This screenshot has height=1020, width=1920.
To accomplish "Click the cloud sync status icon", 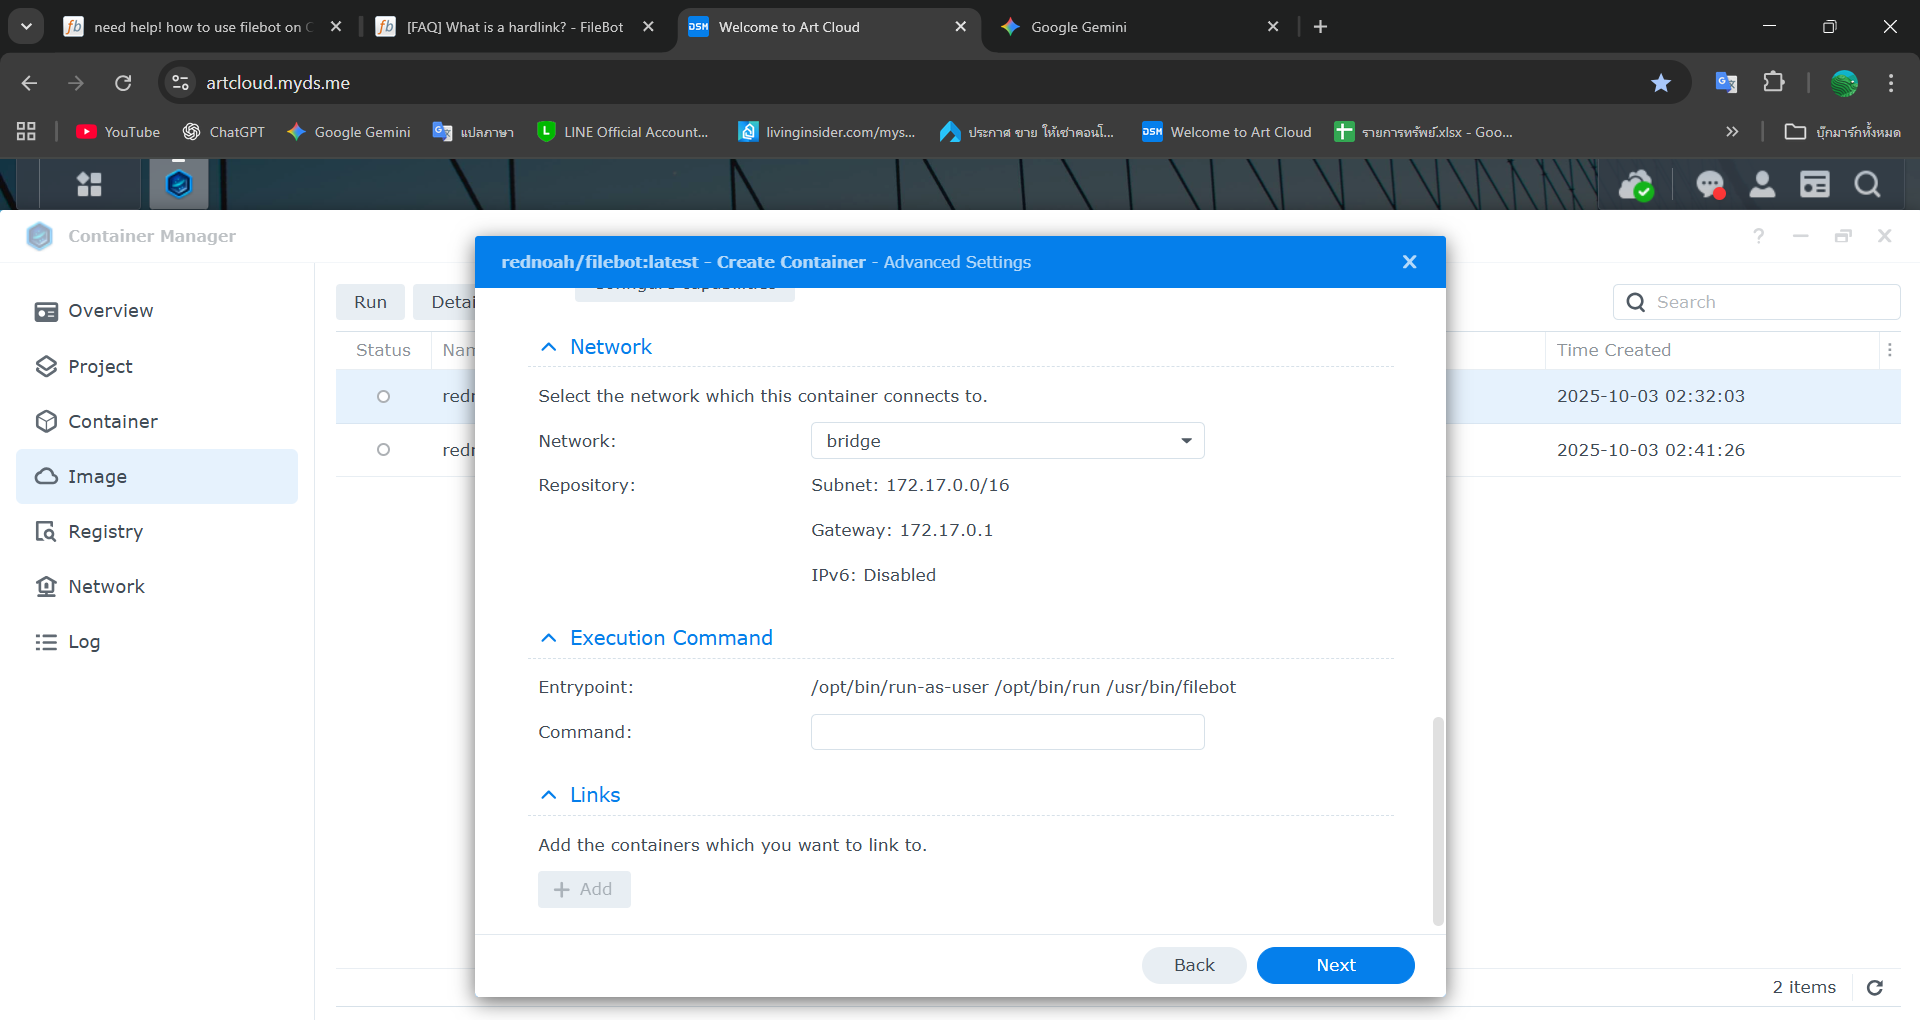I will tap(1636, 185).
